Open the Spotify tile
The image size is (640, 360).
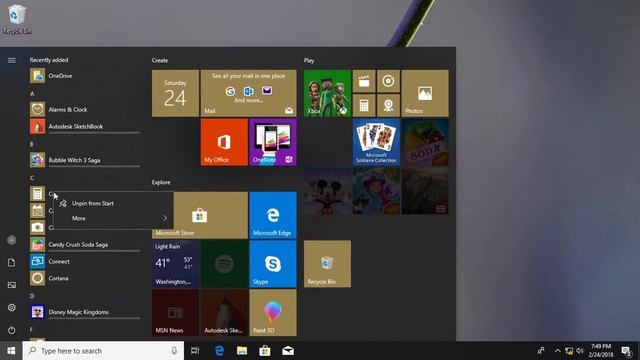point(224,264)
